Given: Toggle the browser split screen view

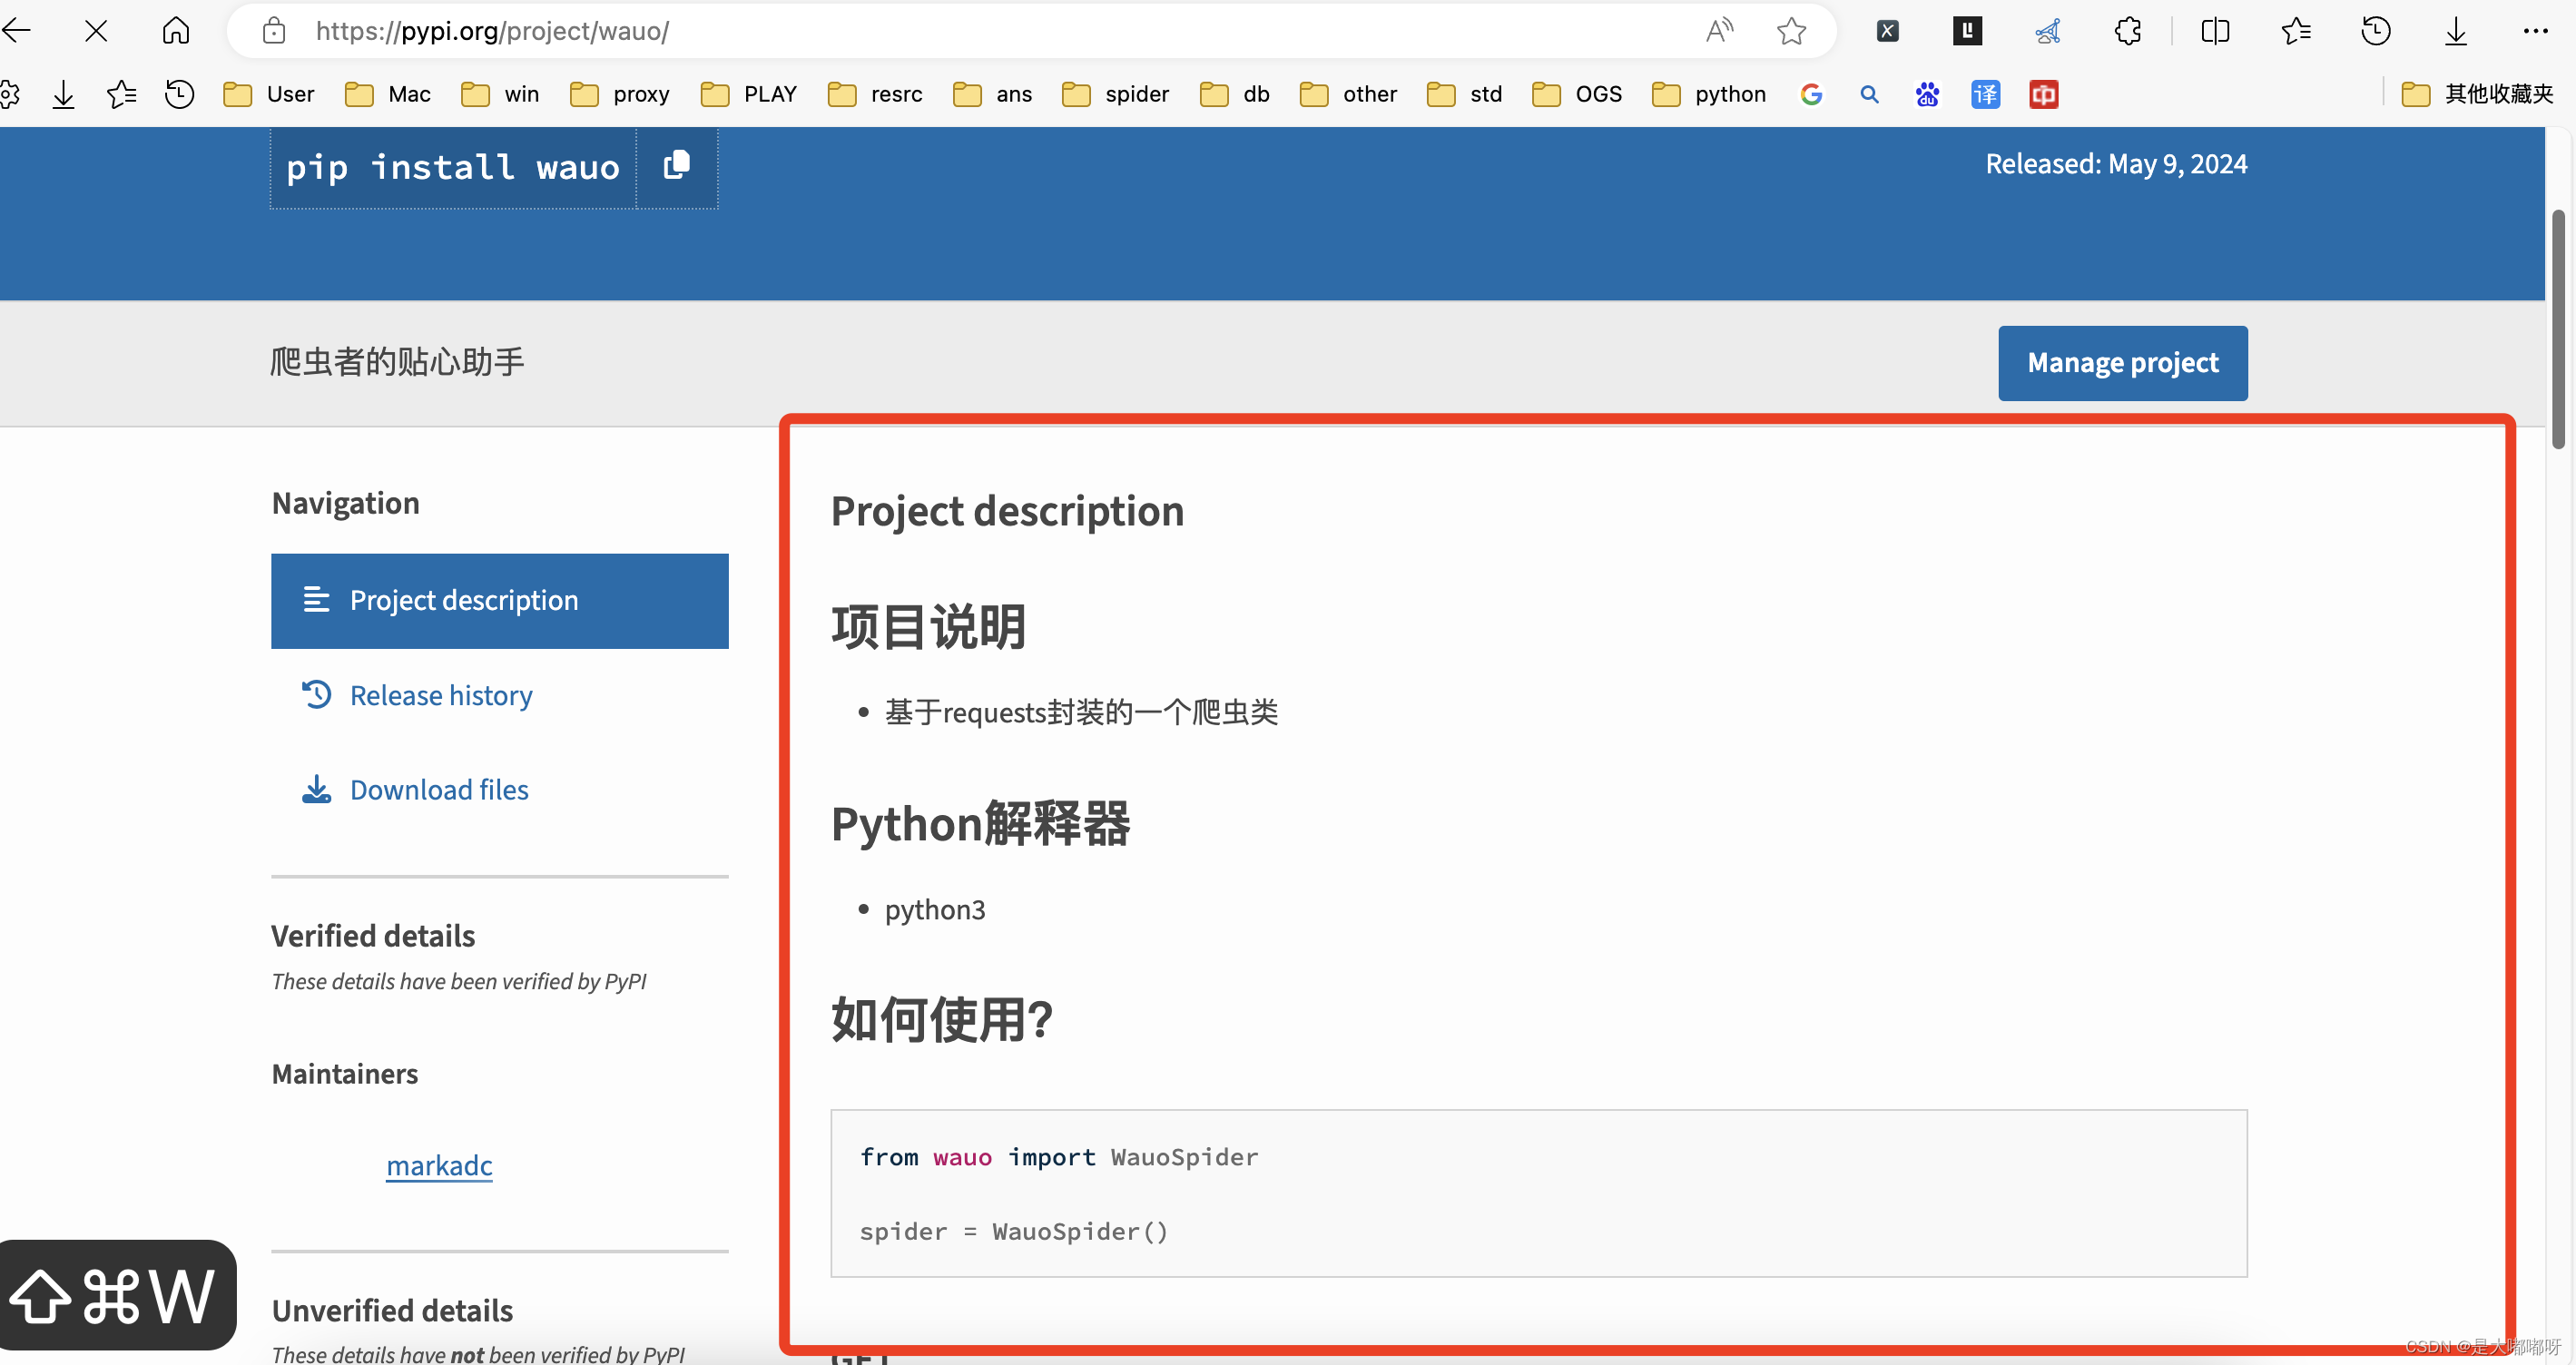Looking at the screenshot, I should pyautogui.click(x=2217, y=31).
